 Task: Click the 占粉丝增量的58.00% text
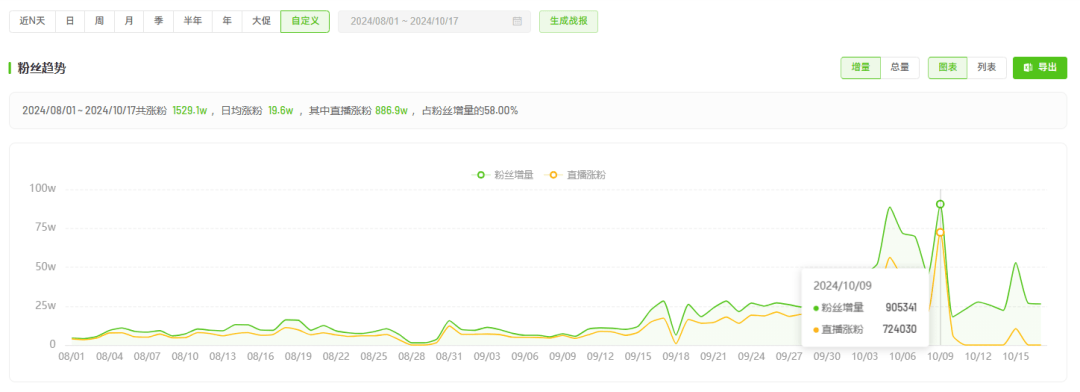click(x=470, y=110)
